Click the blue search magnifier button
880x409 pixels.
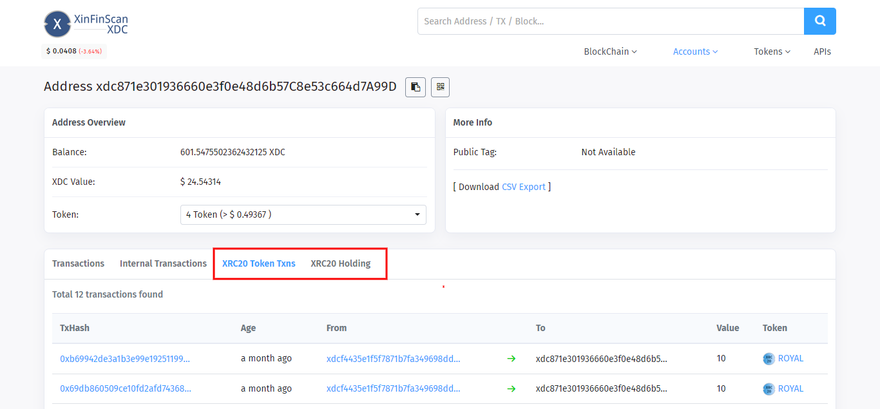(x=819, y=21)
